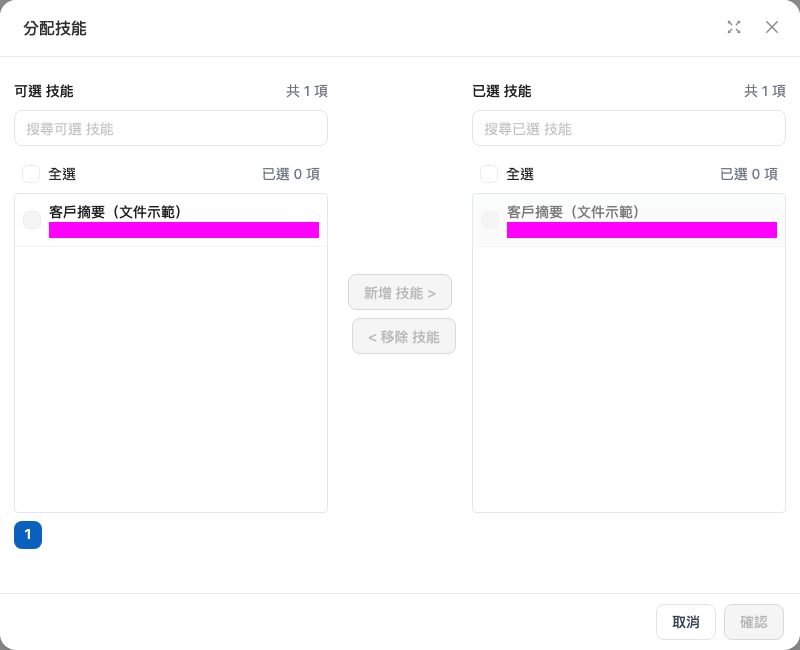Focus the 搜尋可選 技能 search field
This screenshot has width=800, height=650.
tap(171, 129)
